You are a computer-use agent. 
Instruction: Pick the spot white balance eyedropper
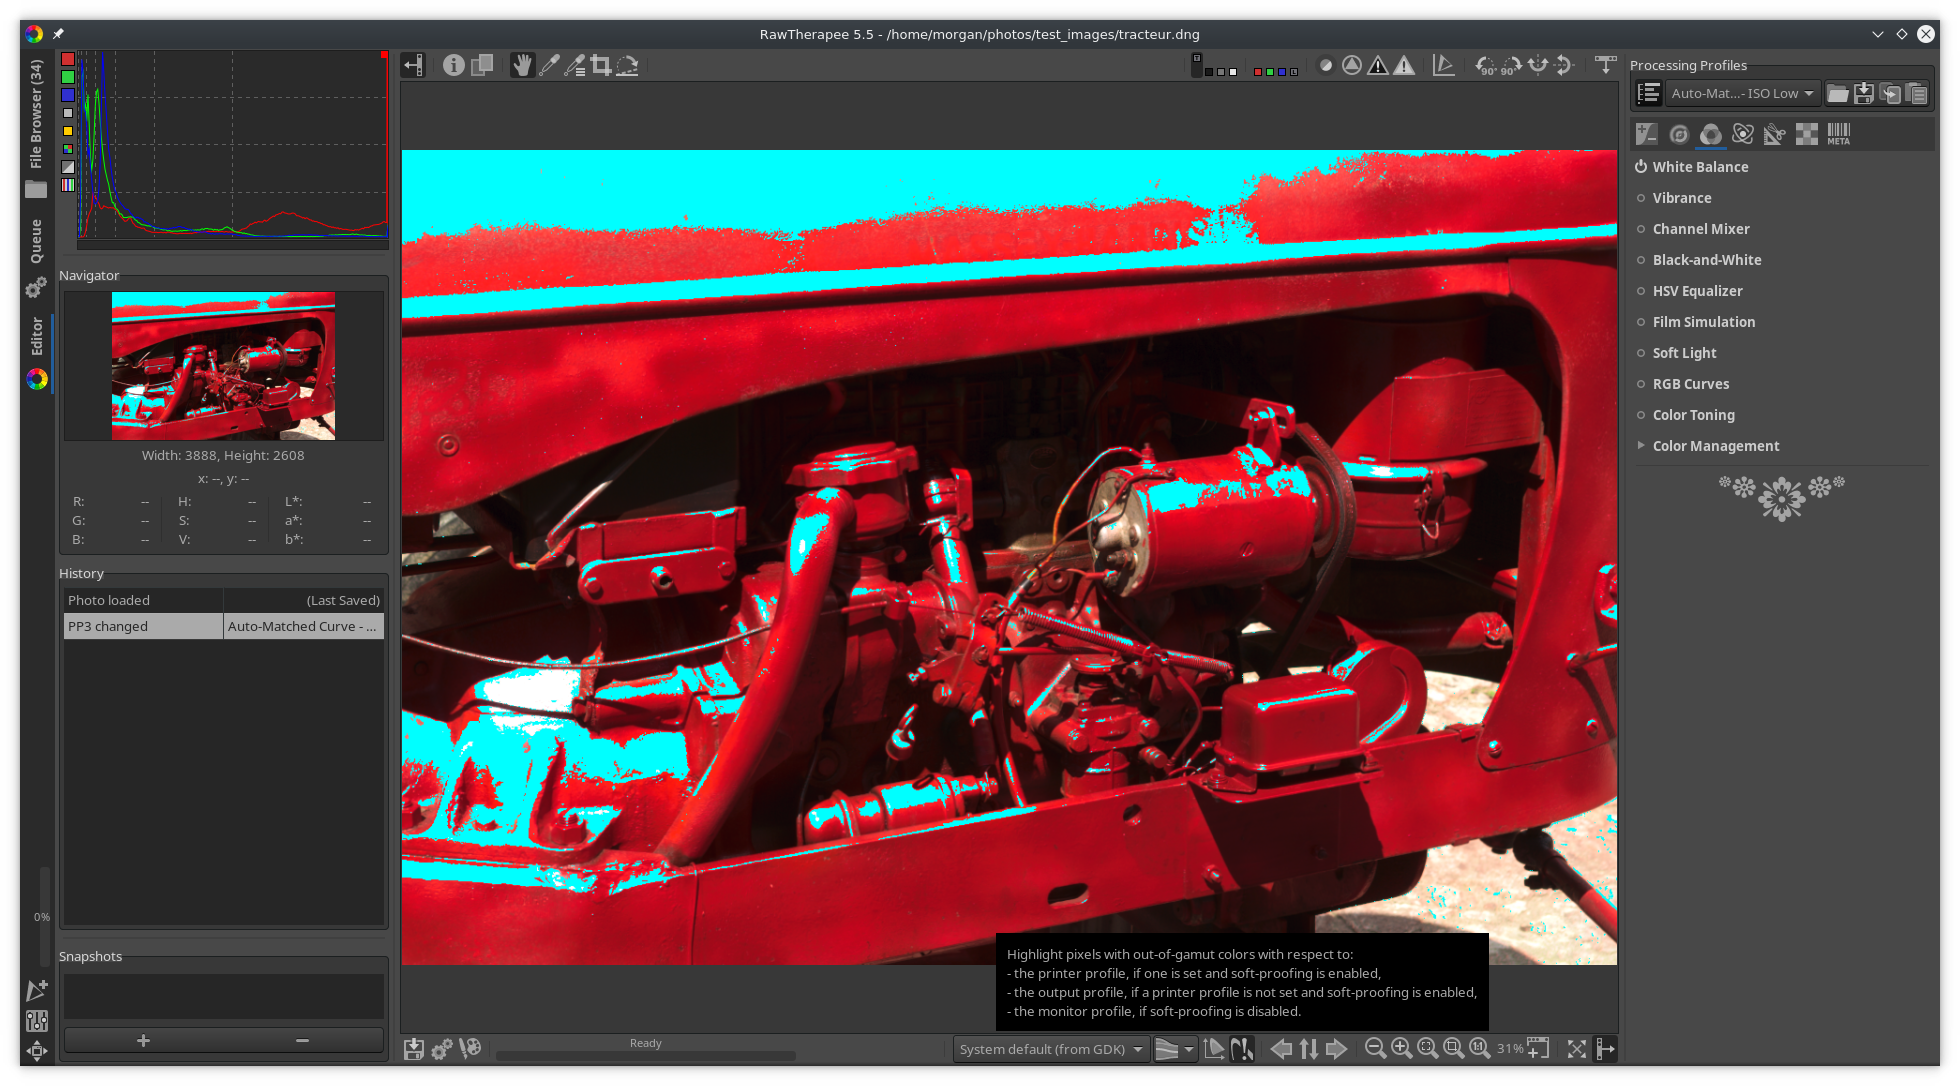tap(549, 66)
